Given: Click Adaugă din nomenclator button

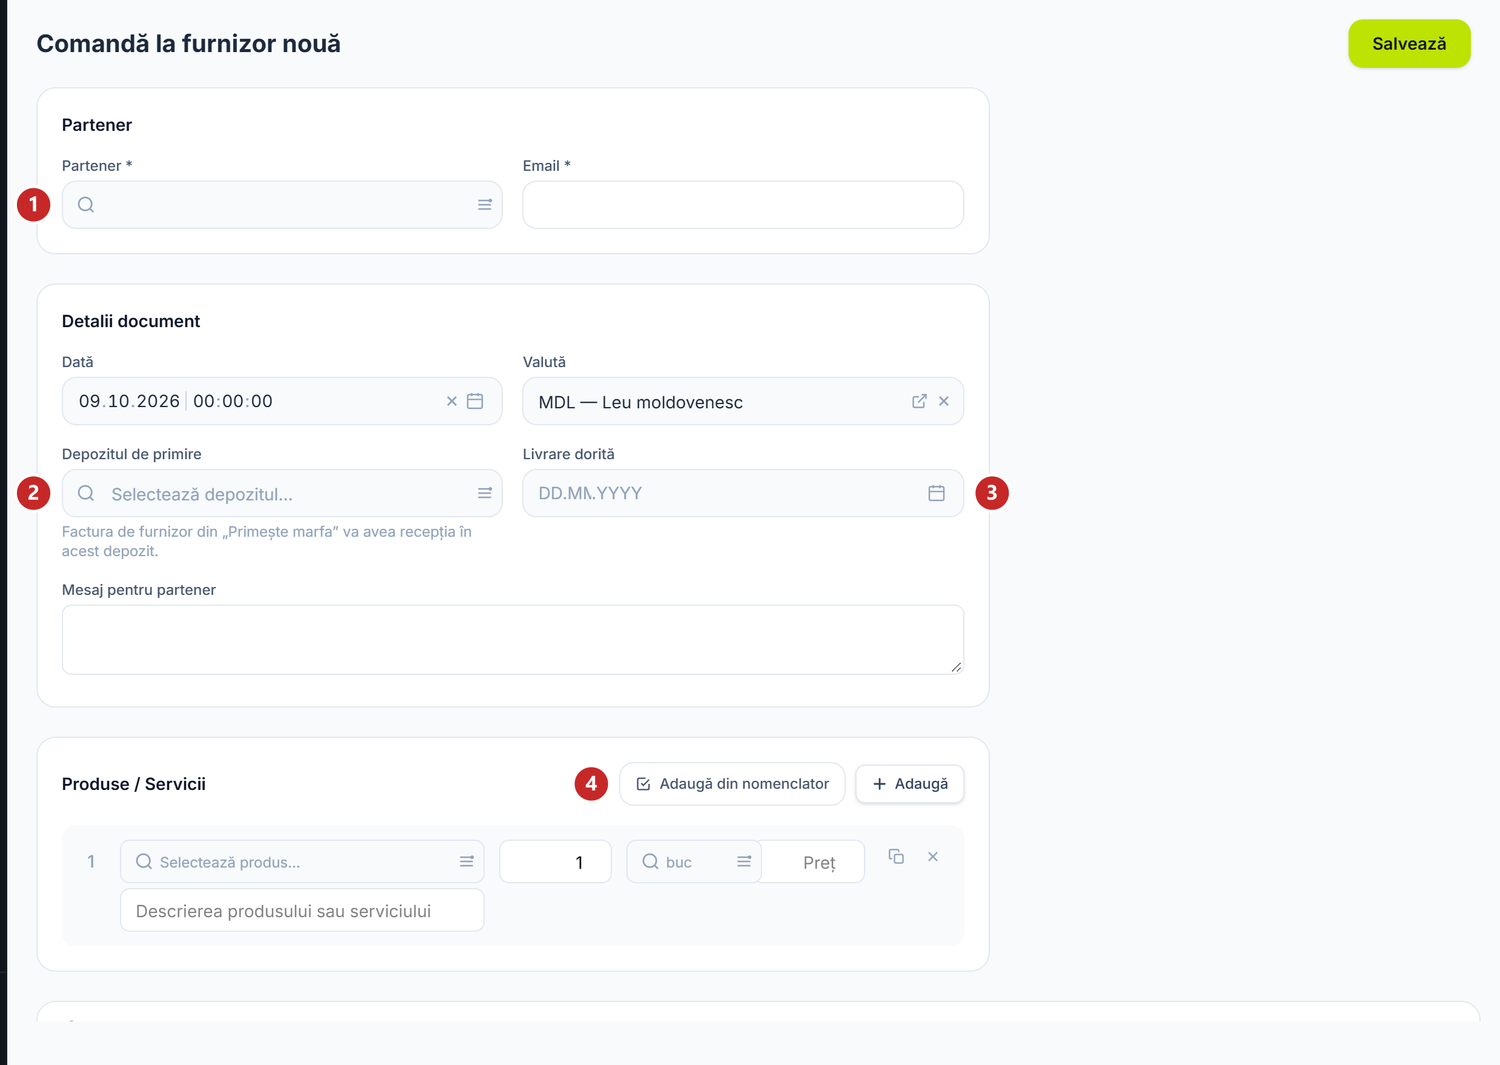Looking at the screenshot, I should 732,784.
